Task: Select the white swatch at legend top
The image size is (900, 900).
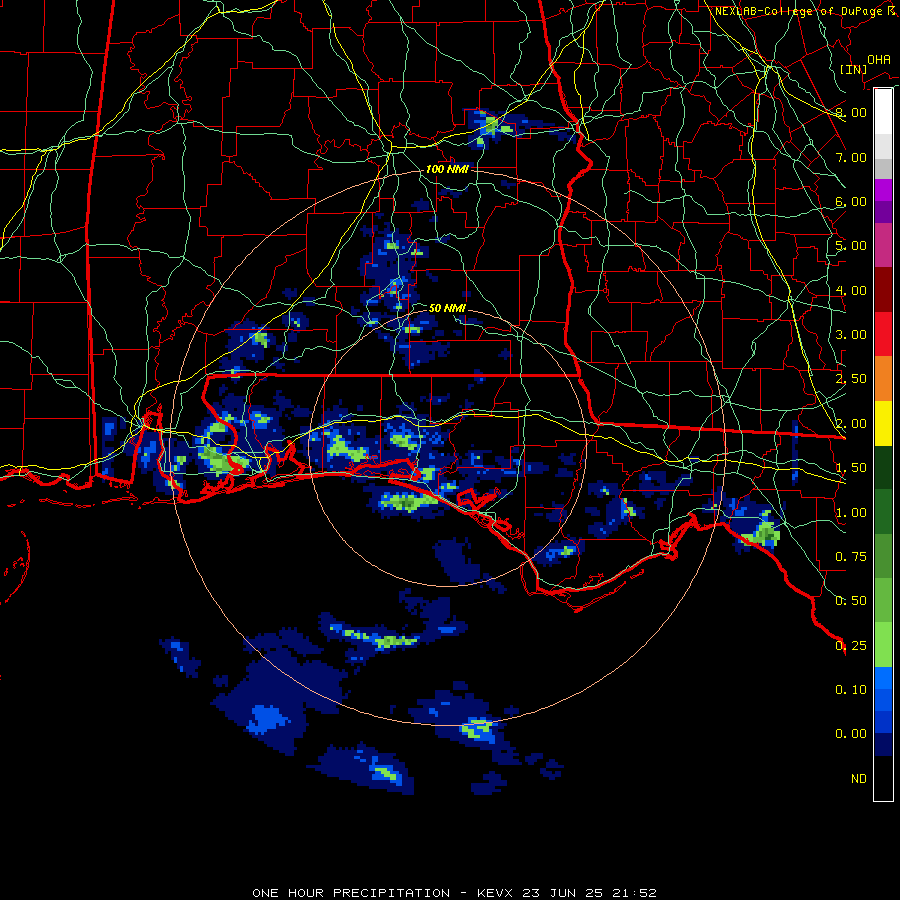Action: pyautogui.click(x=883, y=112)
